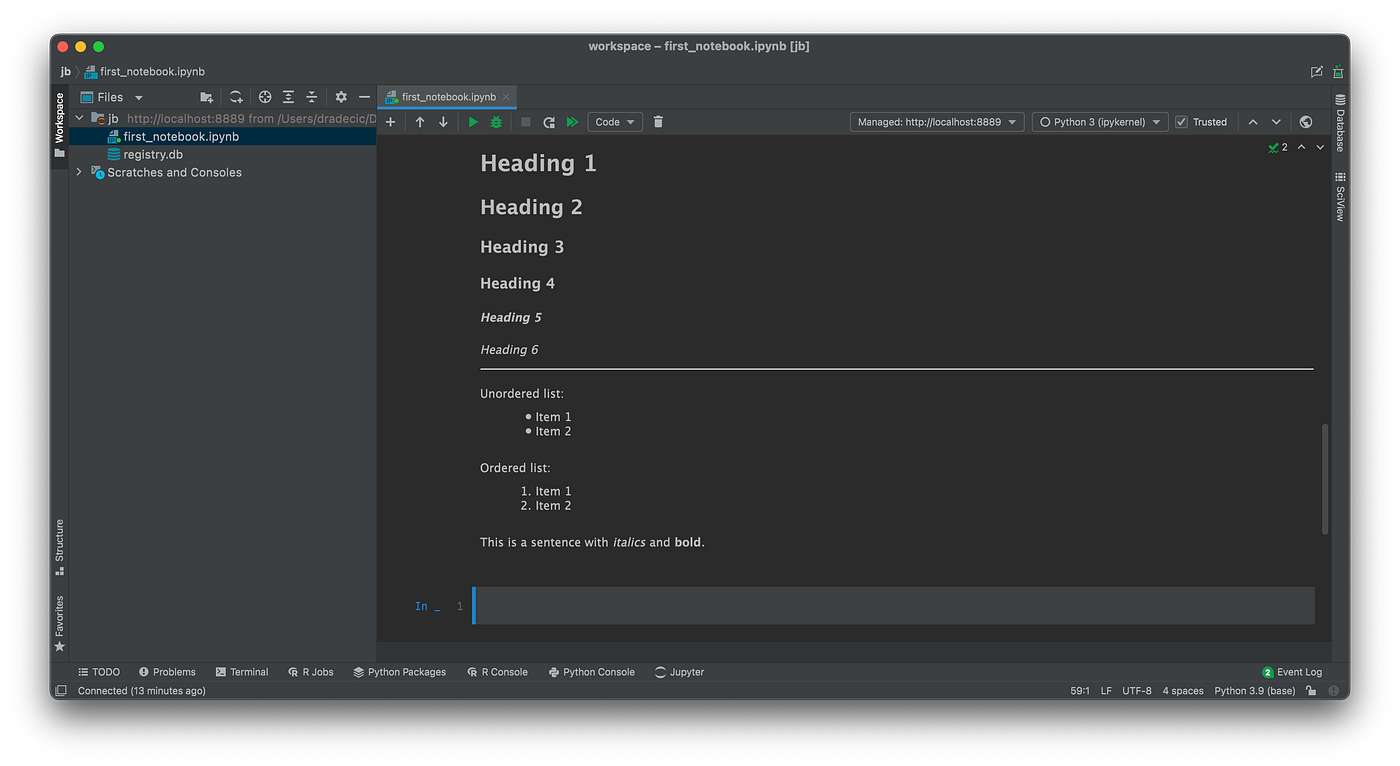The height and width of the screenshot is (766, 1400).
Task: Run all cells with the double-arrow icon
Action: [x=571, y=121]
